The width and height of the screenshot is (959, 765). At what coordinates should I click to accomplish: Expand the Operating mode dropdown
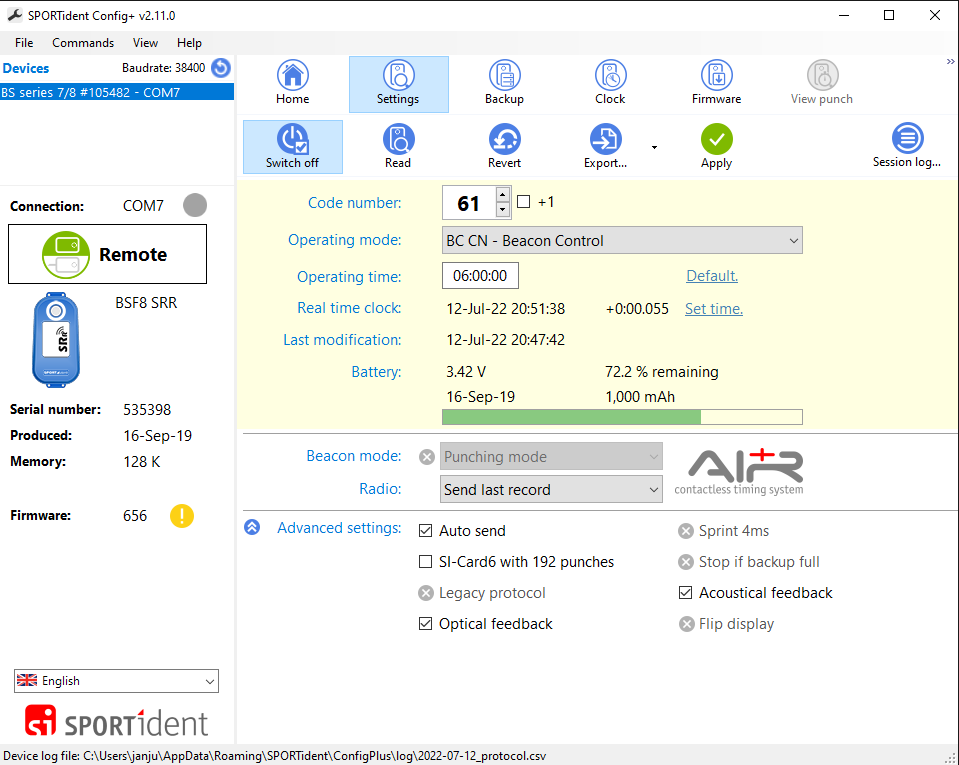[622, 241]
